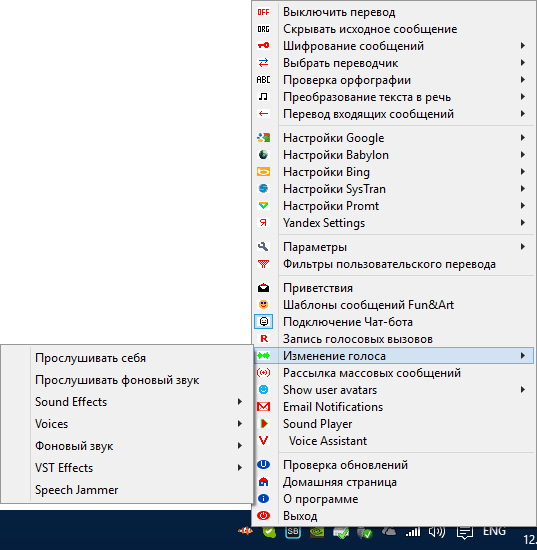Click the wrench Параметры icon
The width and height of the screenshot is (537, 550).
263,247
